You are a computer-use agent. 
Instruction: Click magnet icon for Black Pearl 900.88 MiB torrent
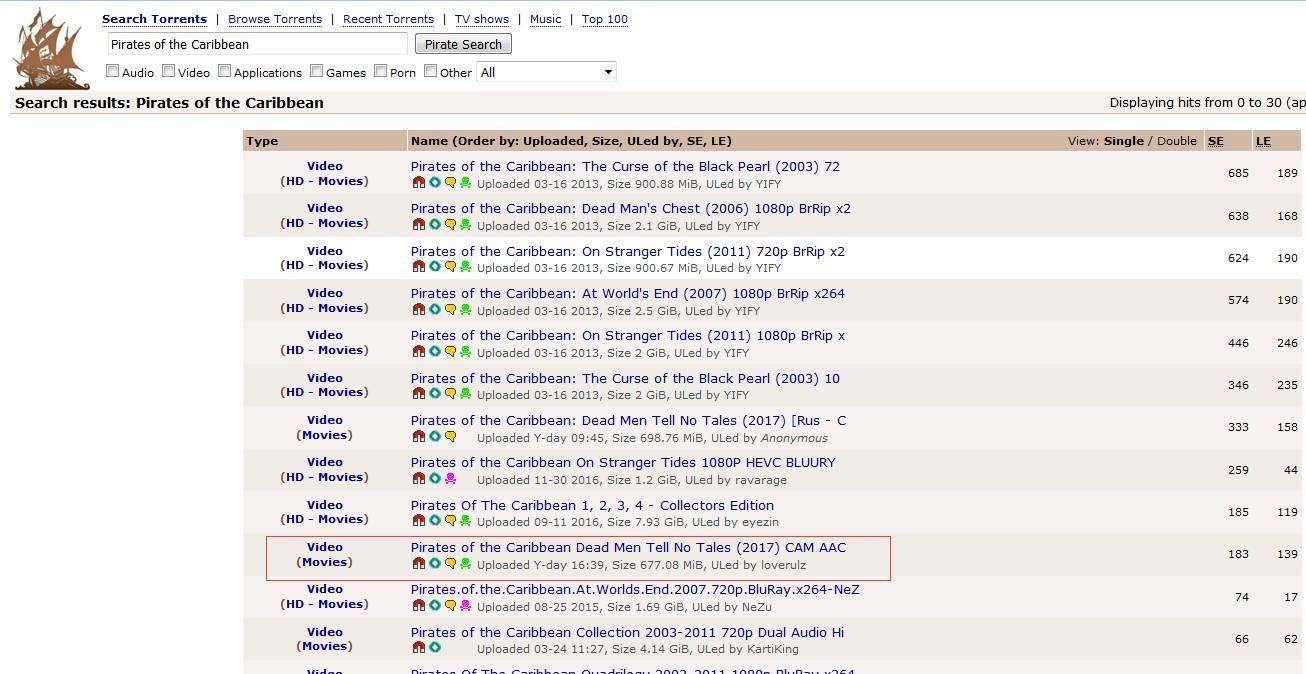[419, 183]
